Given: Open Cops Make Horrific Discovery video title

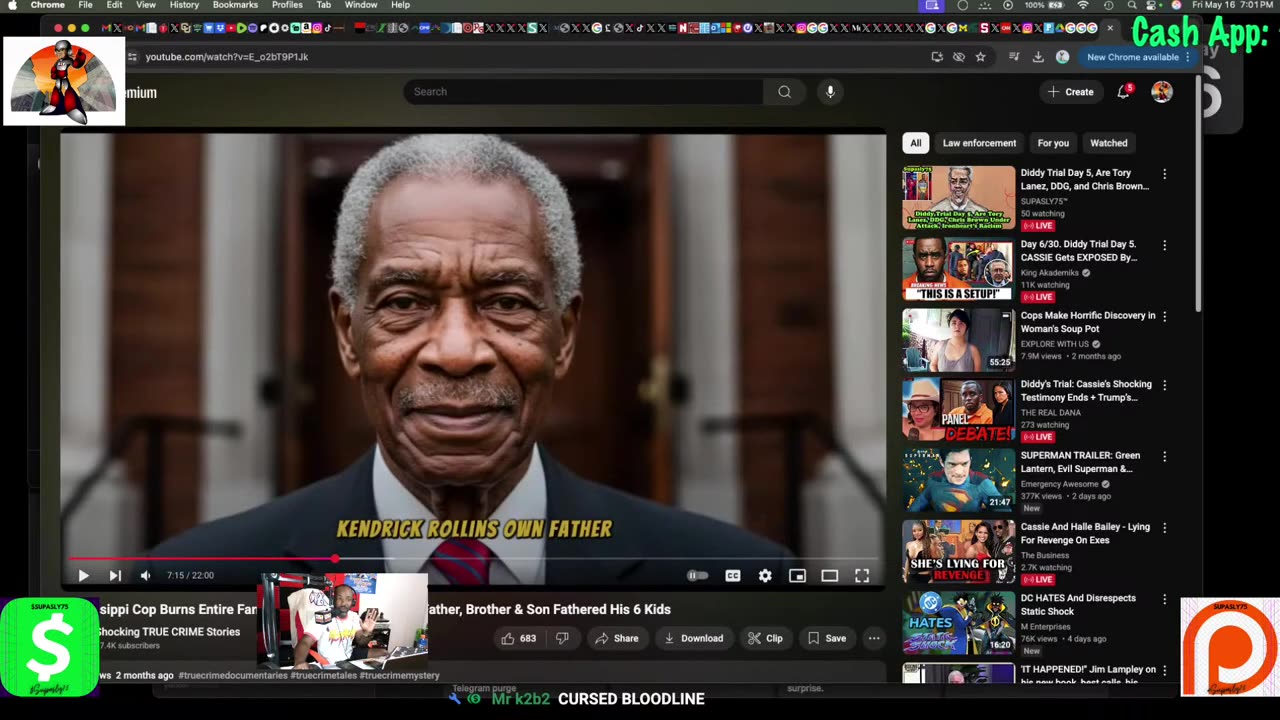Looking at the screenshot, I should [1088, 322].
